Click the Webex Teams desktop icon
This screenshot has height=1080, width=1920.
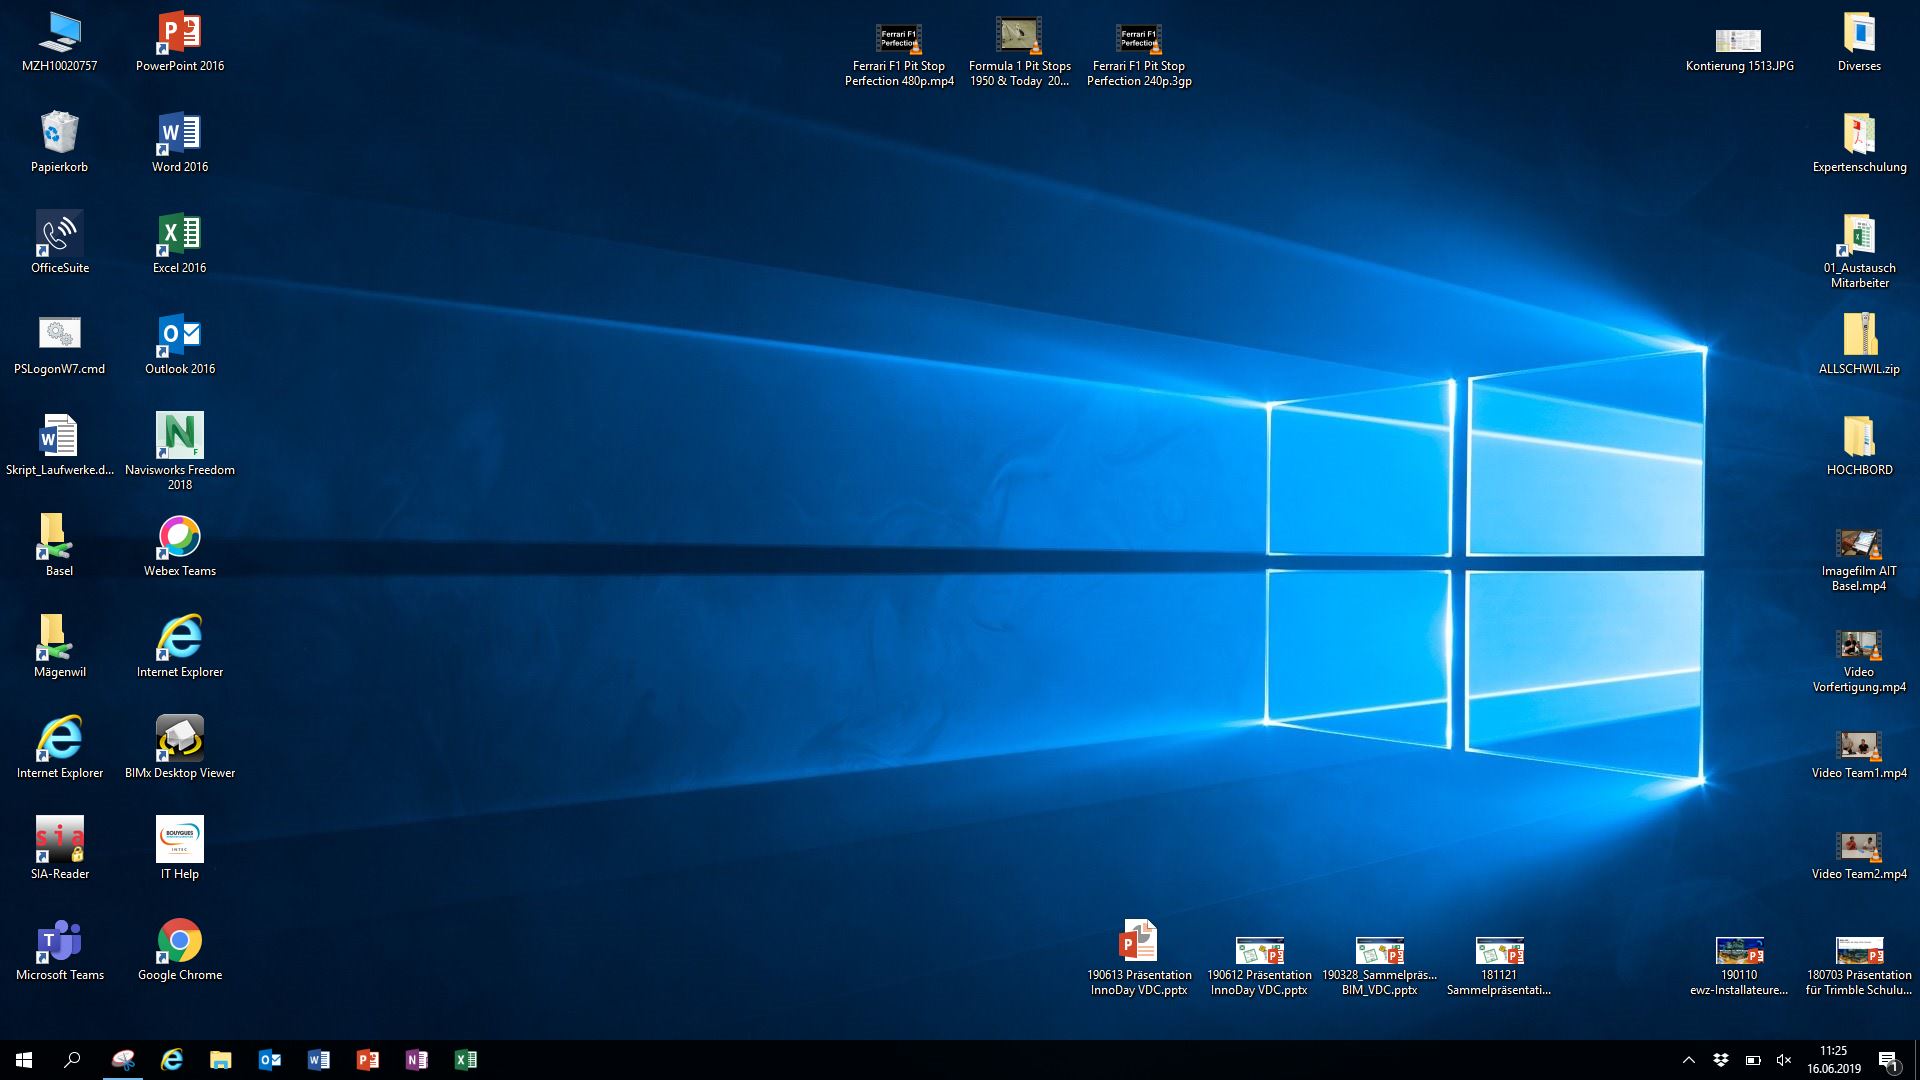tap(180, 538)
